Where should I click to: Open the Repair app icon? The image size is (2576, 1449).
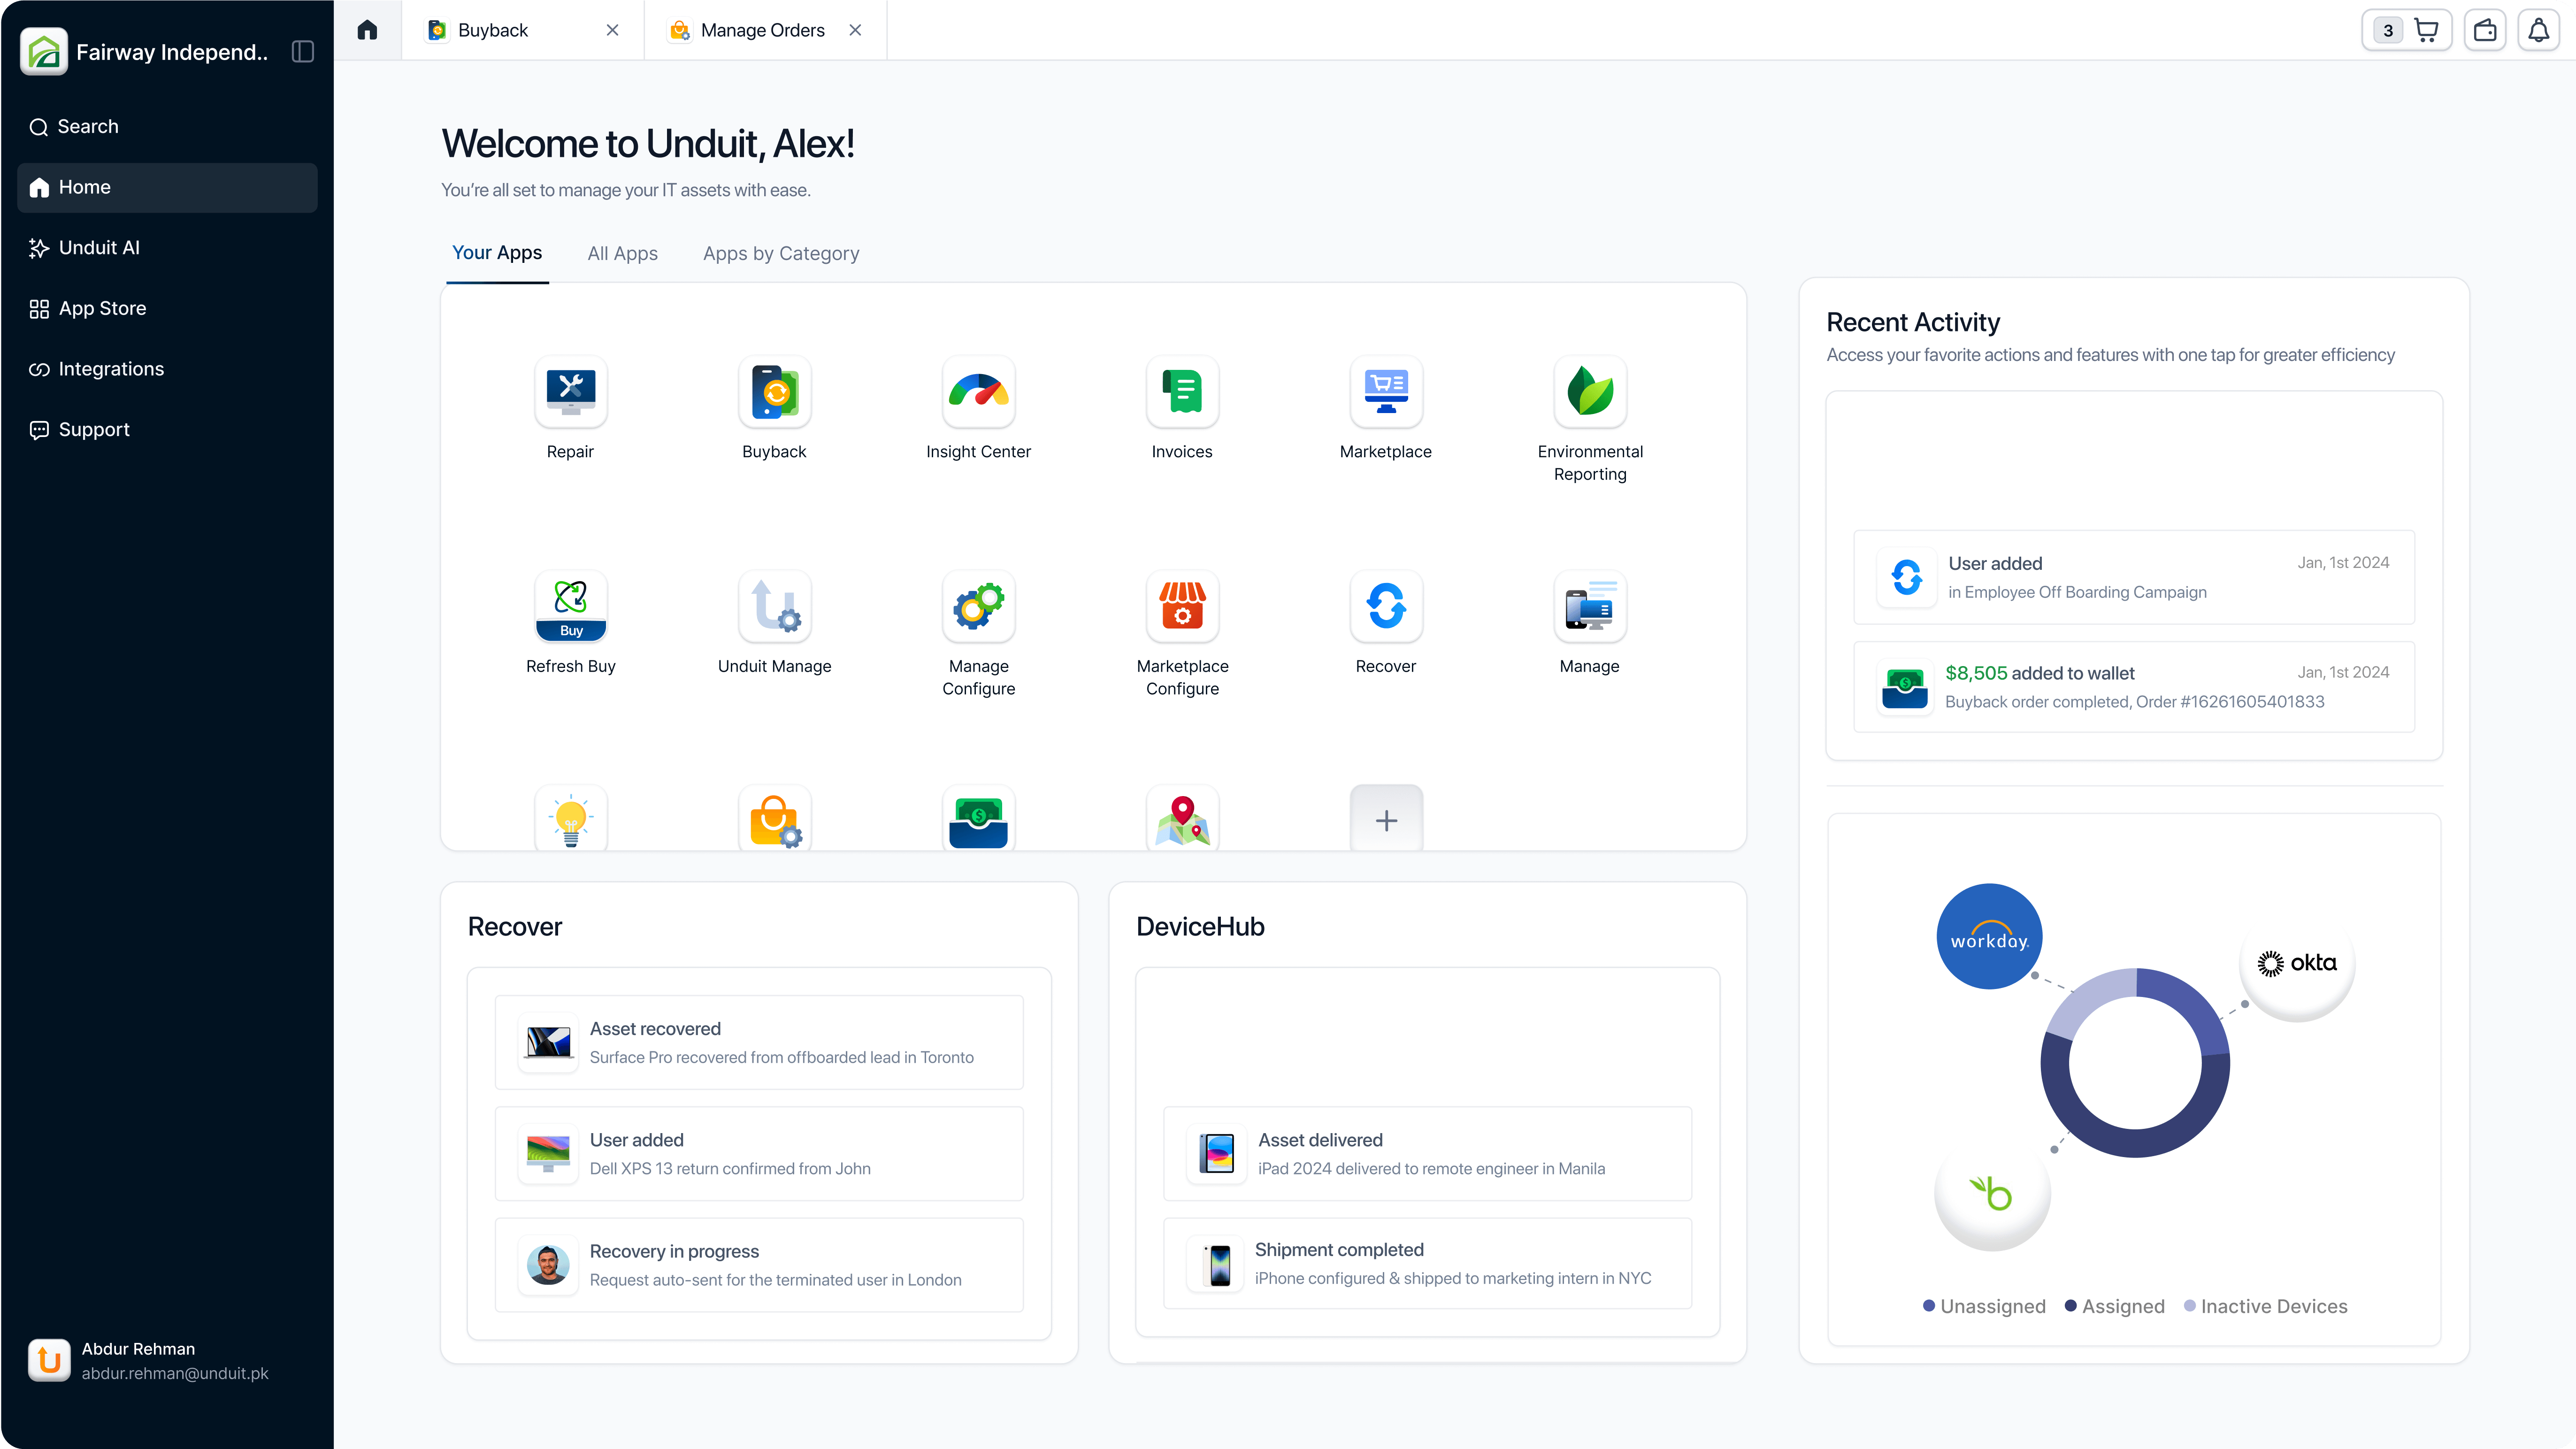click(x=570, y=392)
